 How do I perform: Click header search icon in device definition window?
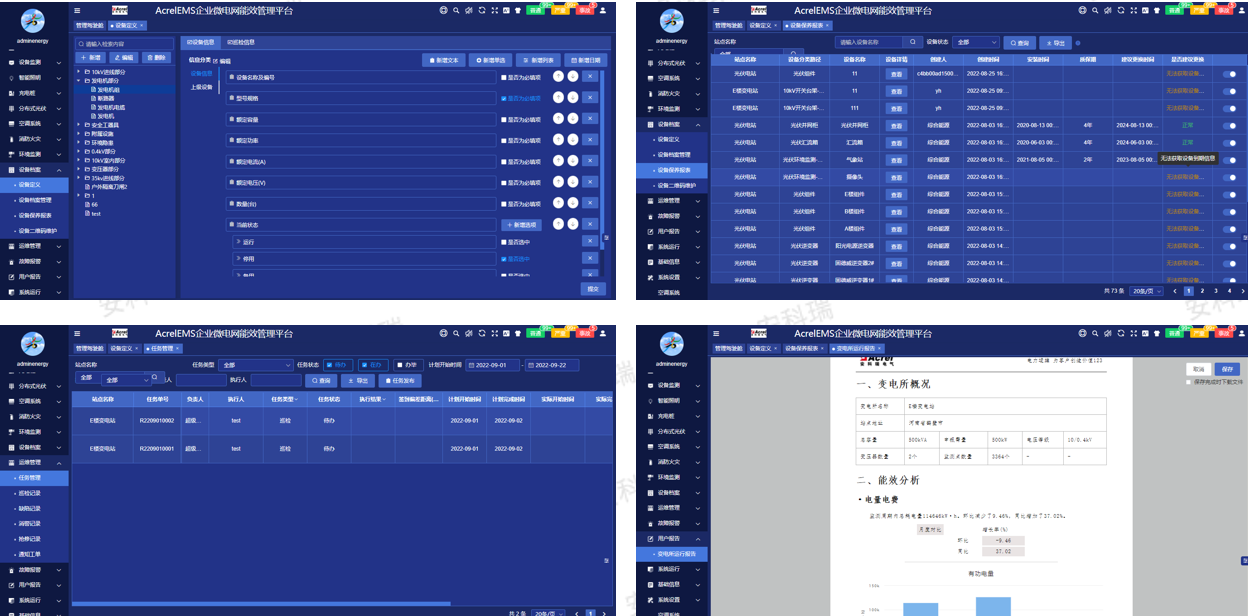(456, 11)
